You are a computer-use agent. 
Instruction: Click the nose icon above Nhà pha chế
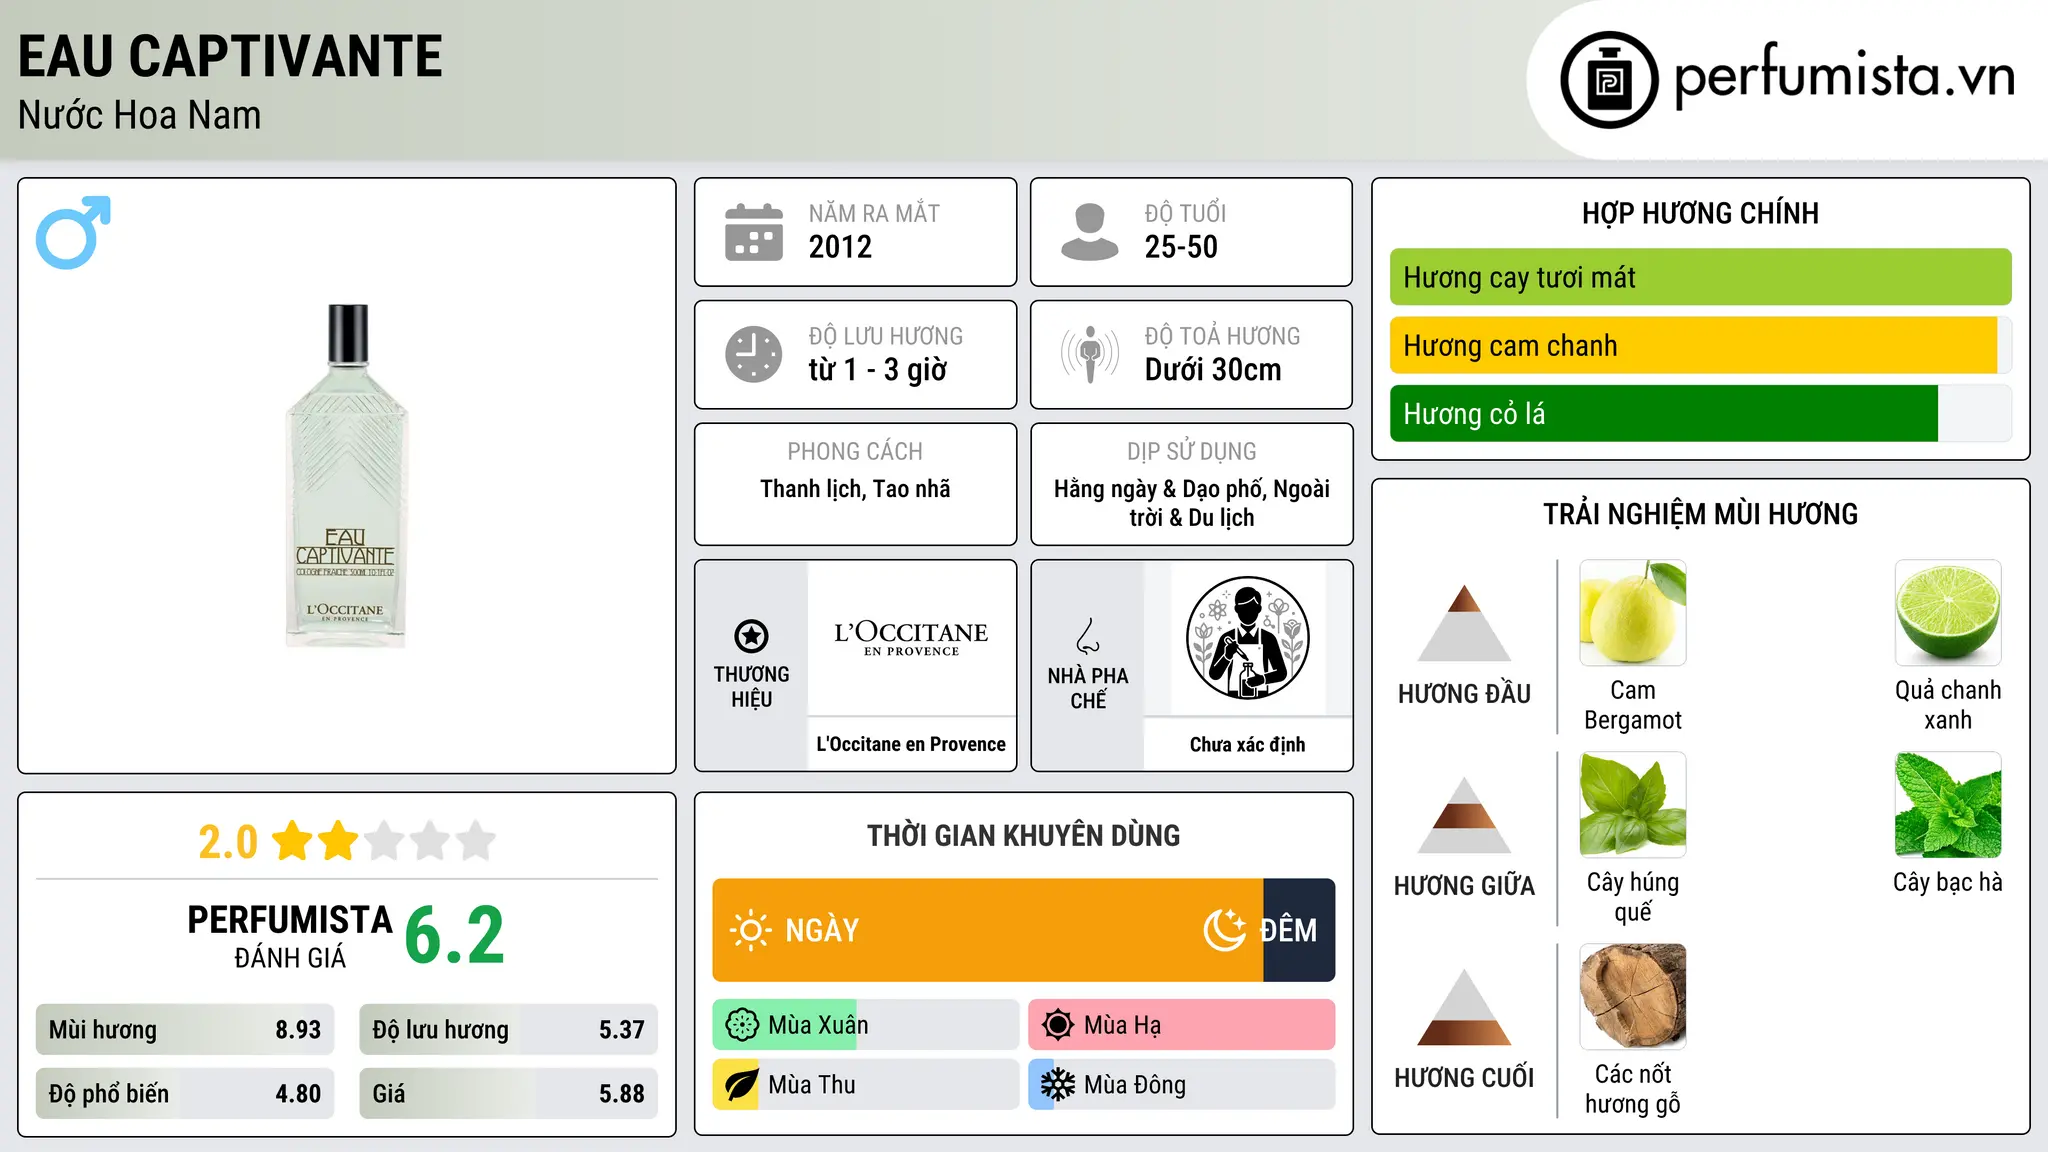click(1088, 636)
